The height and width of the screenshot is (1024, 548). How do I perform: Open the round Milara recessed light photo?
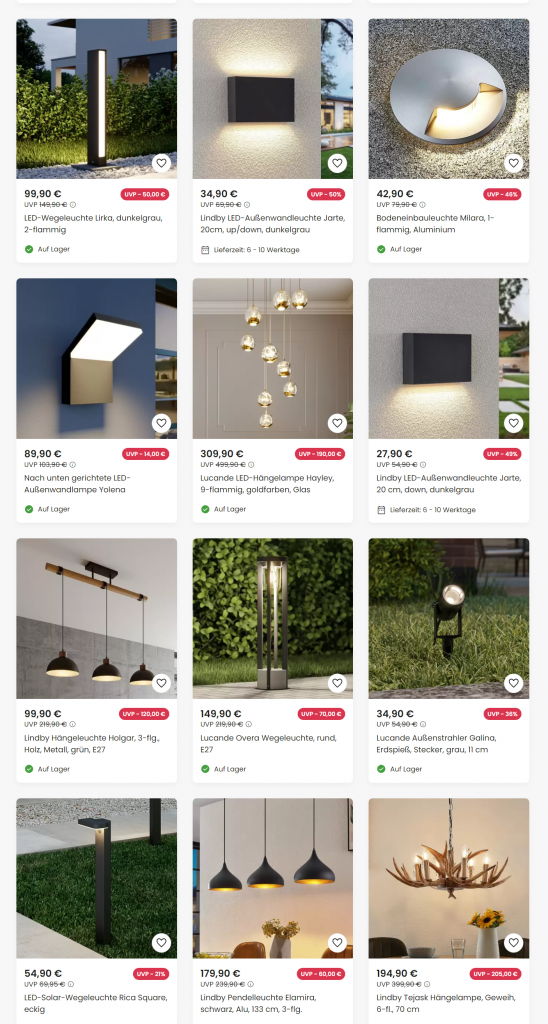click(449, 99)
